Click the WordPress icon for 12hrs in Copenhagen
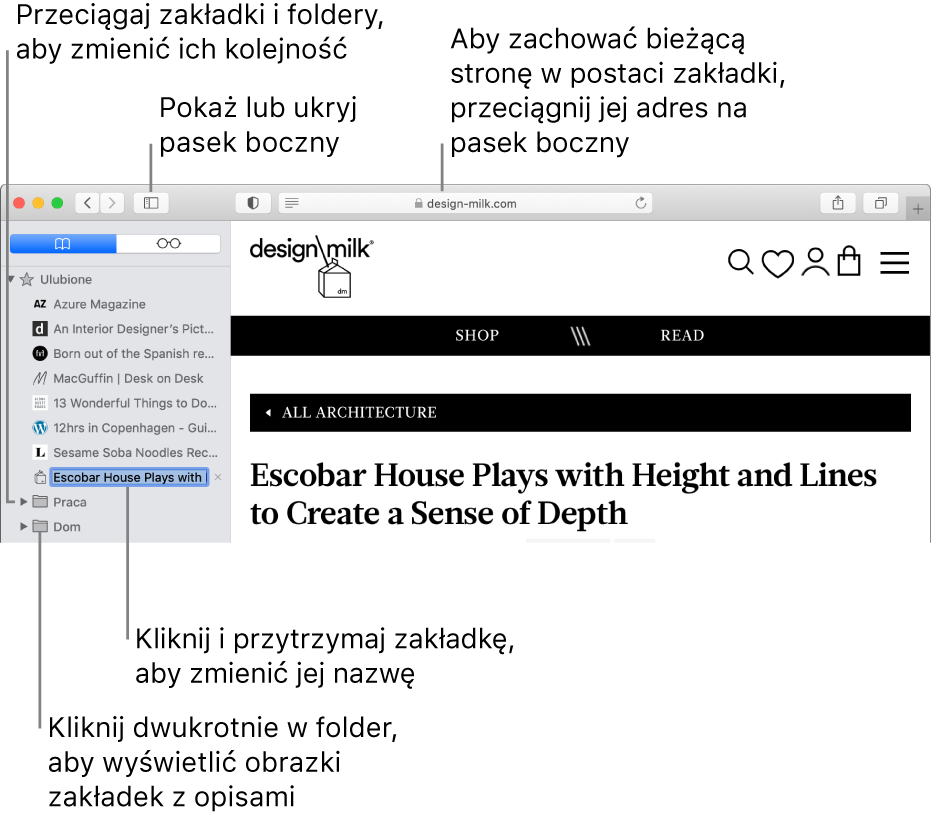The width and height of the screenshot is (931, 819). tap(40, 428)
